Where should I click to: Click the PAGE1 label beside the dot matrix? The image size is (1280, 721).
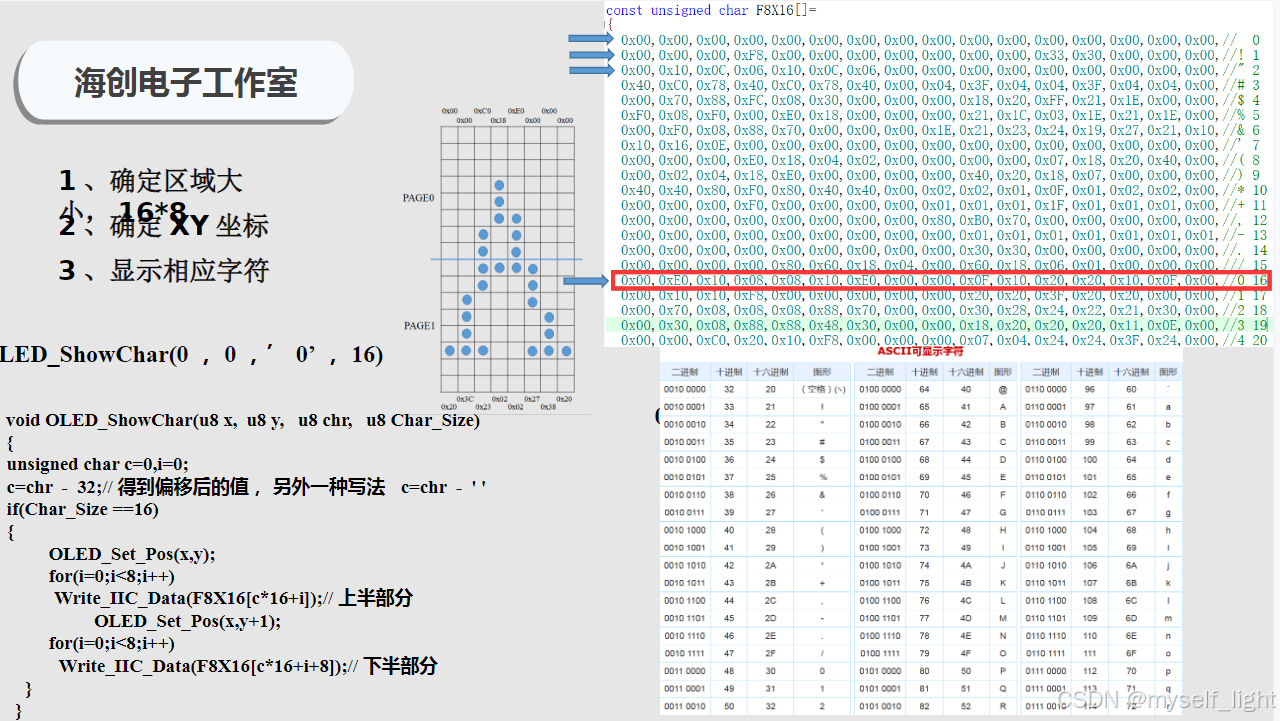tap(418, 326)
